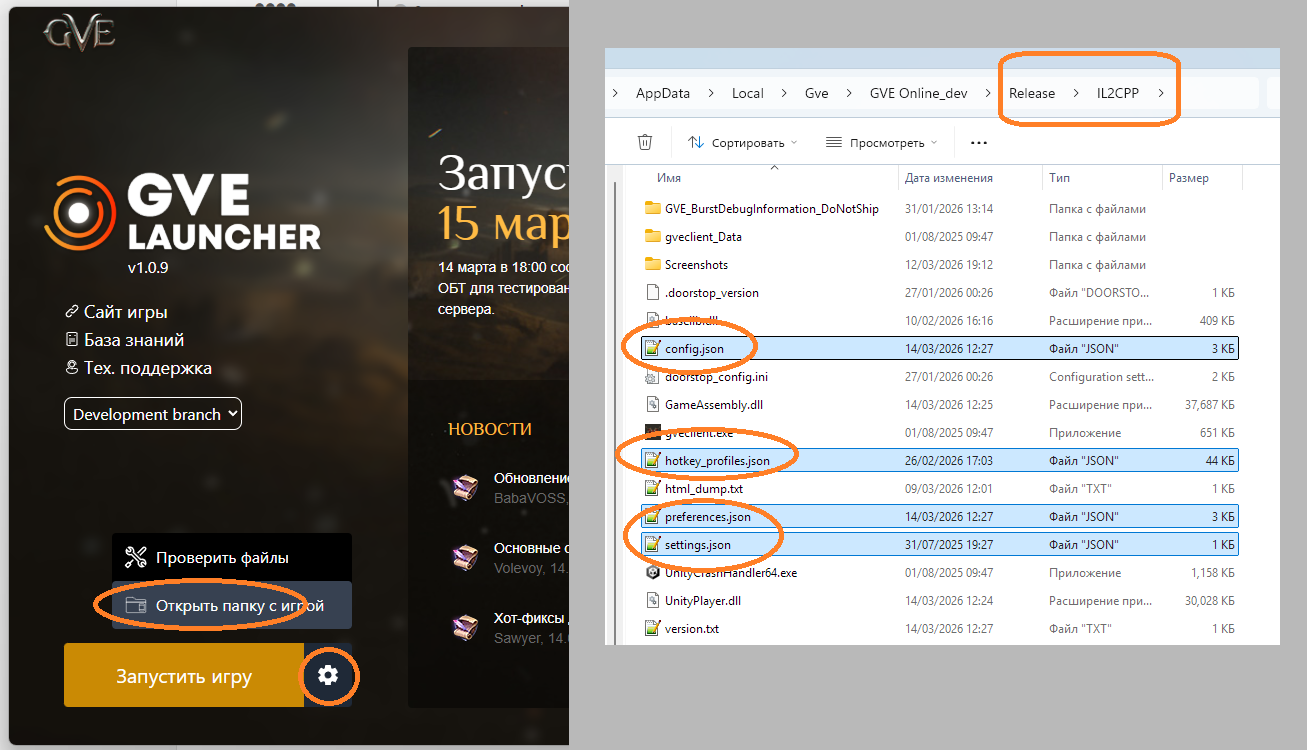Viewport: 1307px width, 750px height.
Task: Click the file icon of html_dump.txt
Action: pos(653,489)
